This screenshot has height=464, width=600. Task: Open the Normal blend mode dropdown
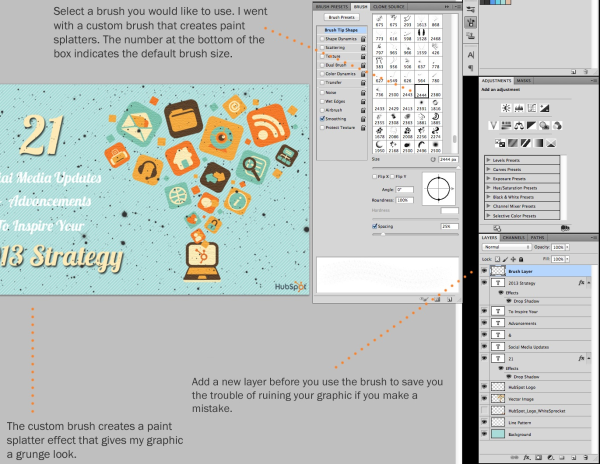(507, 247)
